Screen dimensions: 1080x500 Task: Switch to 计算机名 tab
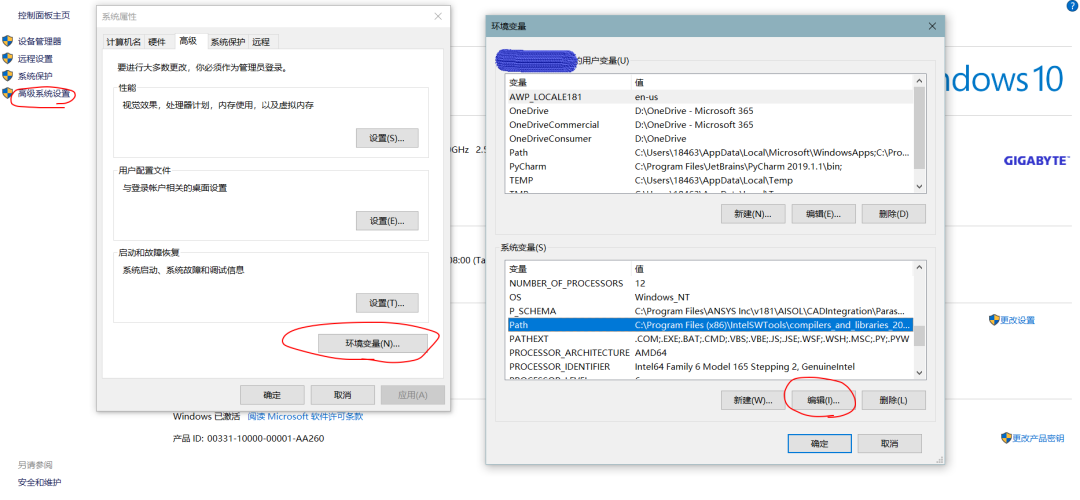(123, 42)
